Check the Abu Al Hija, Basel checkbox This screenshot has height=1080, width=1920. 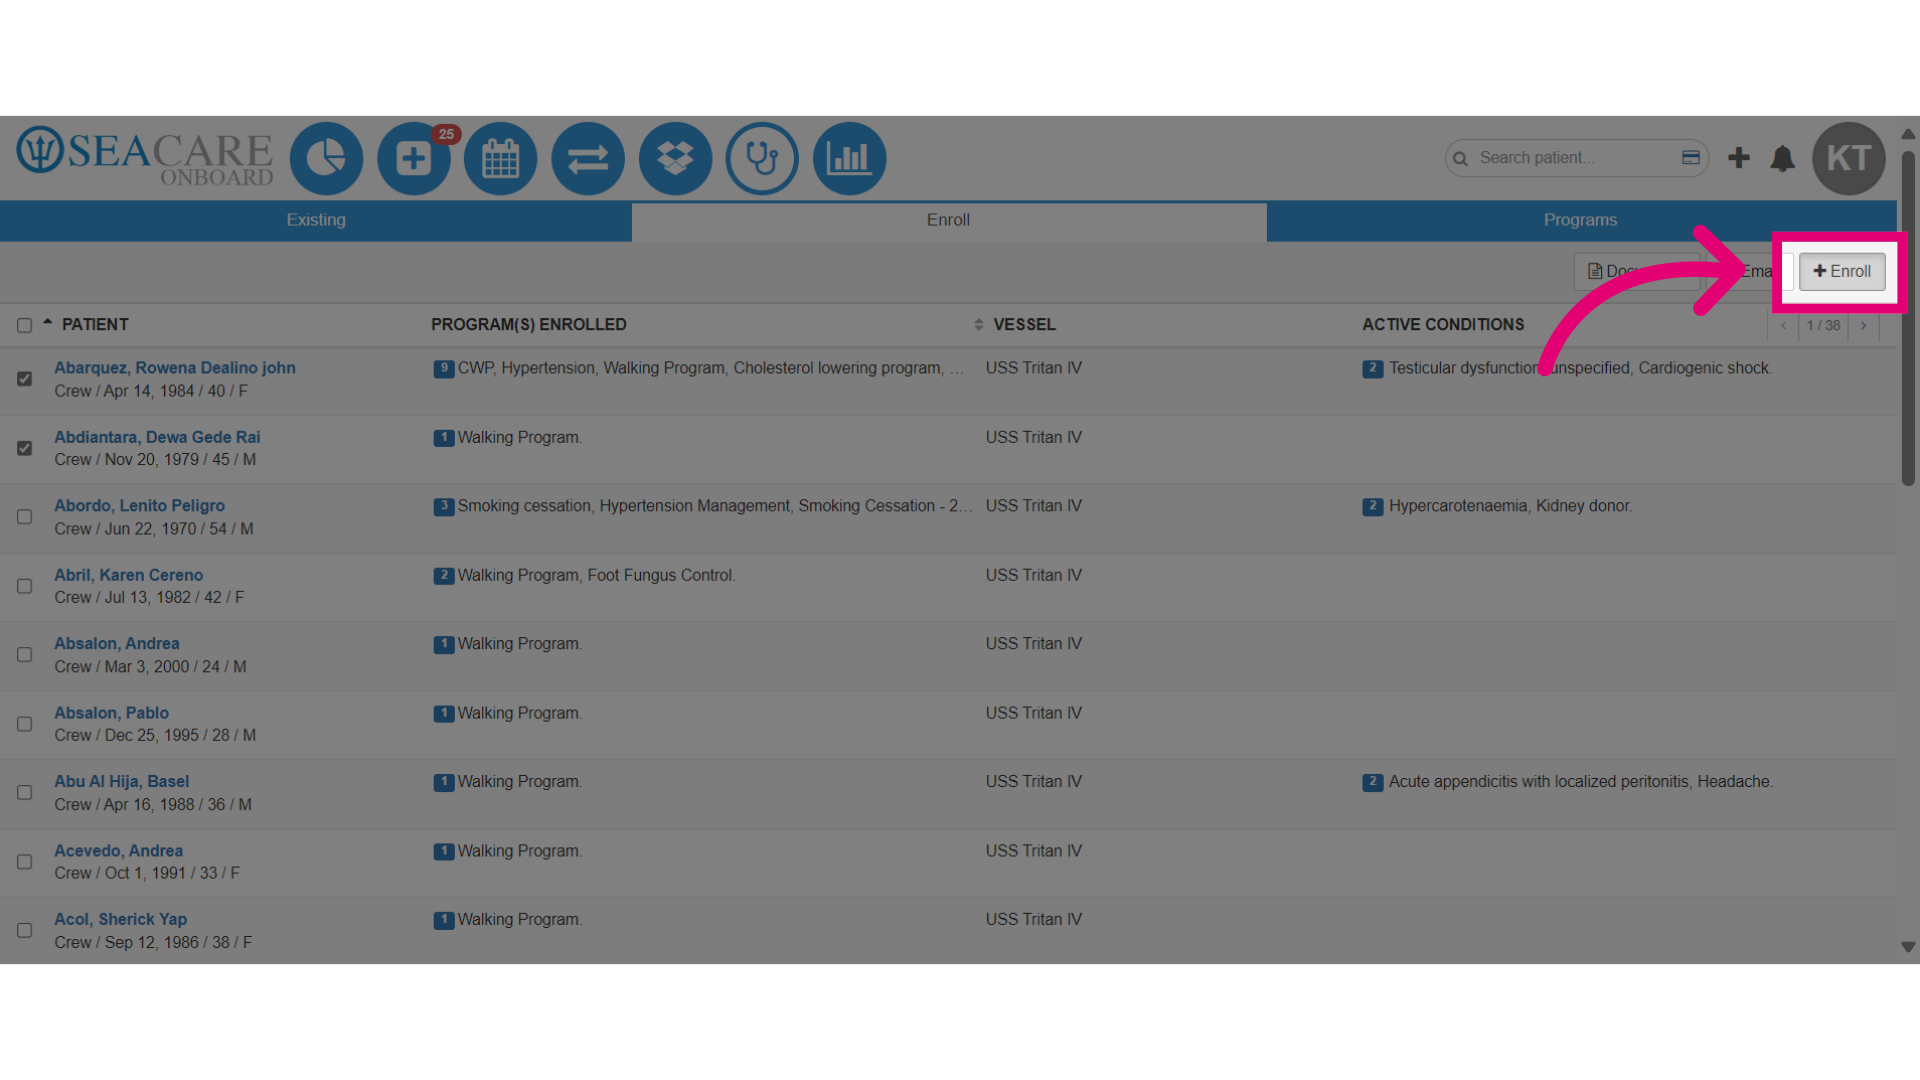pos(24,793)
